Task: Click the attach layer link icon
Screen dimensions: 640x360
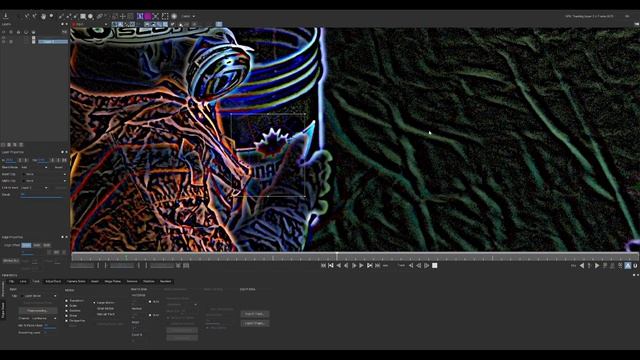Action: 99,16
